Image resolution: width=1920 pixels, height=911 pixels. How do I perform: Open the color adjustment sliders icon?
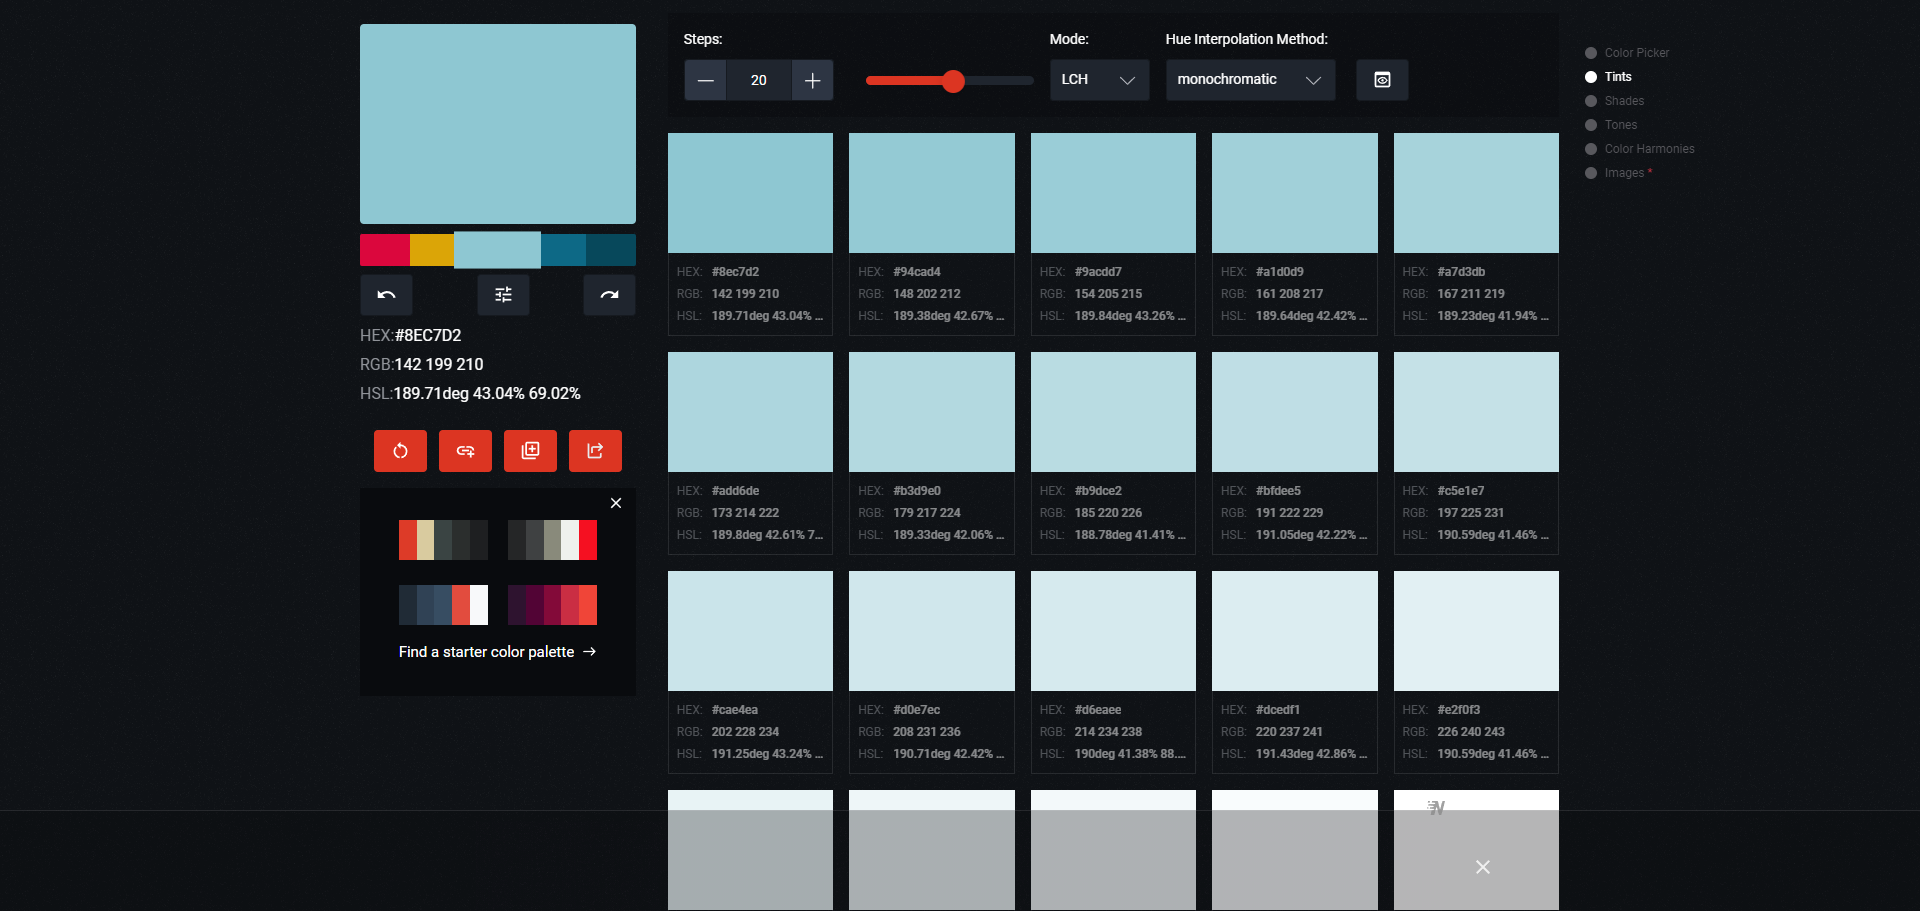click(503, 295)
